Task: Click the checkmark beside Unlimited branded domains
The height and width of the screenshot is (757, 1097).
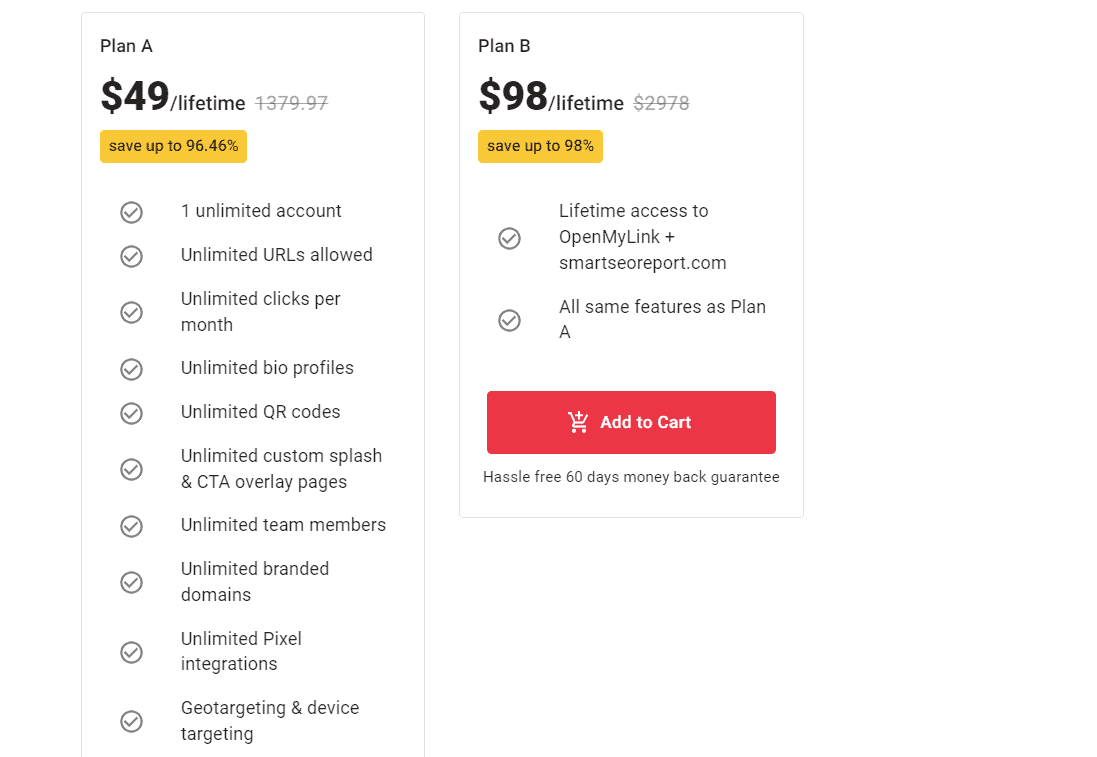Action: pos(131,582)
